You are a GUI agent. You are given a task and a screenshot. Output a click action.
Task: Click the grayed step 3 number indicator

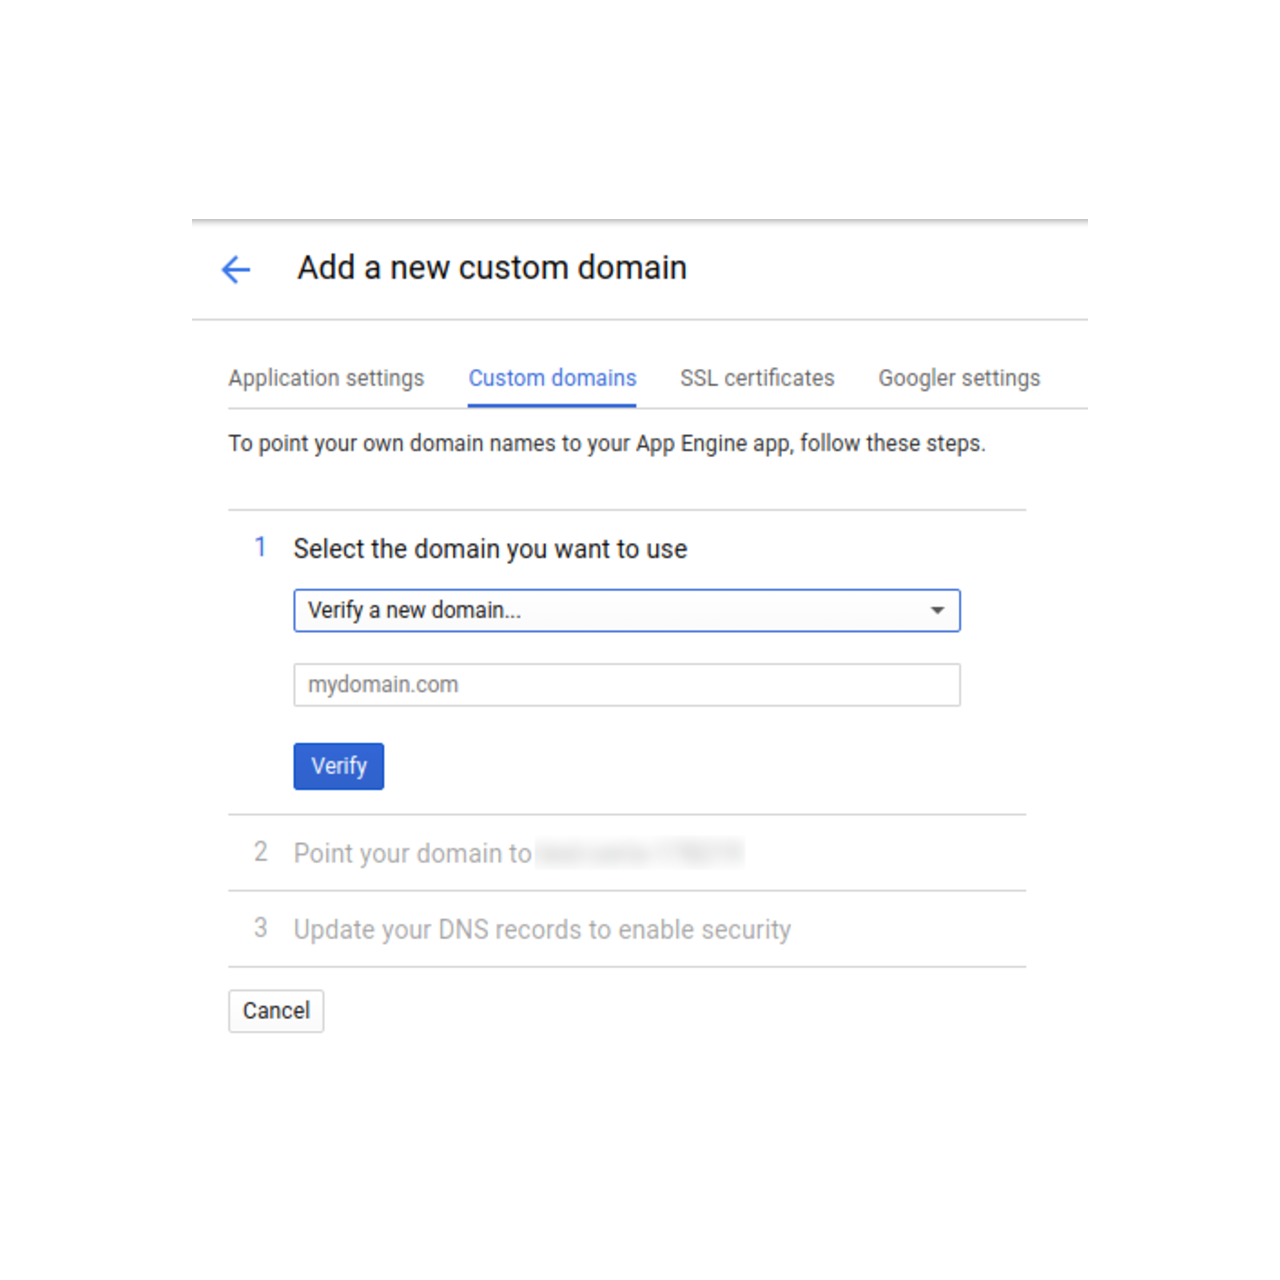point(261,928)
